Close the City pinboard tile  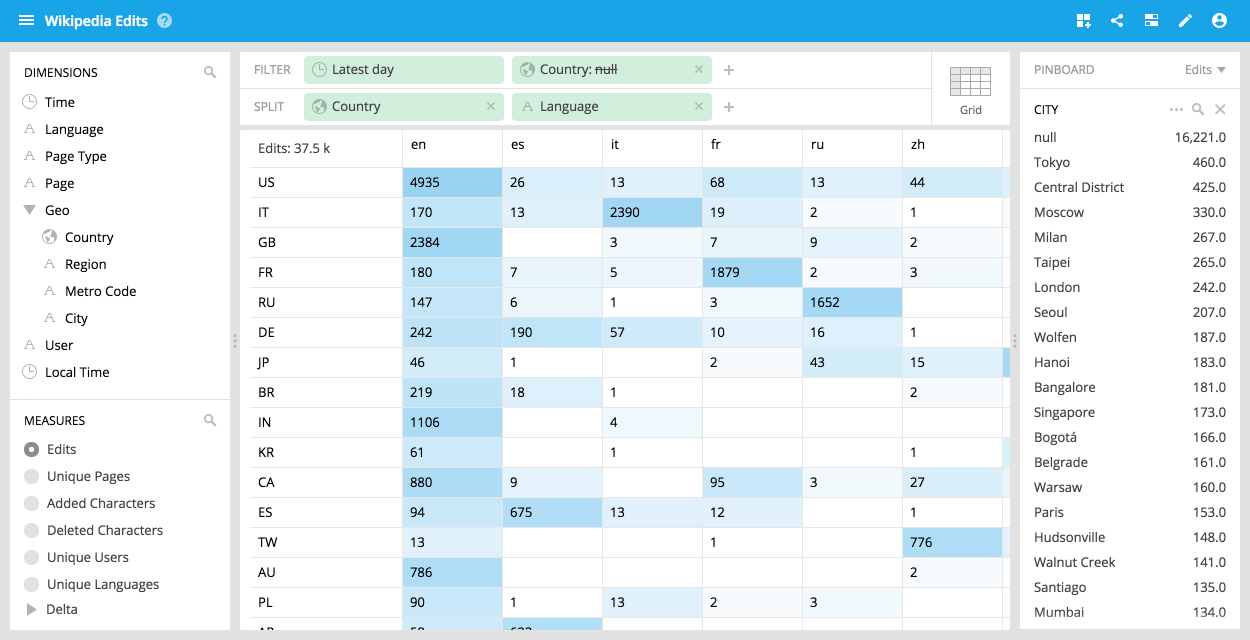pos(1220,109)
